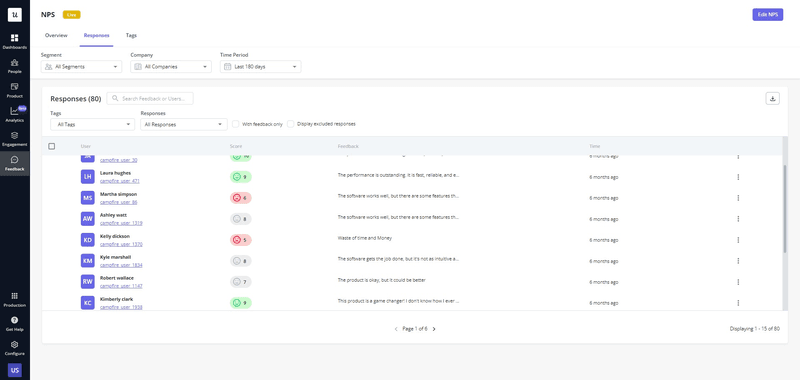Click the Search Feedback or Users field
Screen dimensions: 800x380
(150, 98)
